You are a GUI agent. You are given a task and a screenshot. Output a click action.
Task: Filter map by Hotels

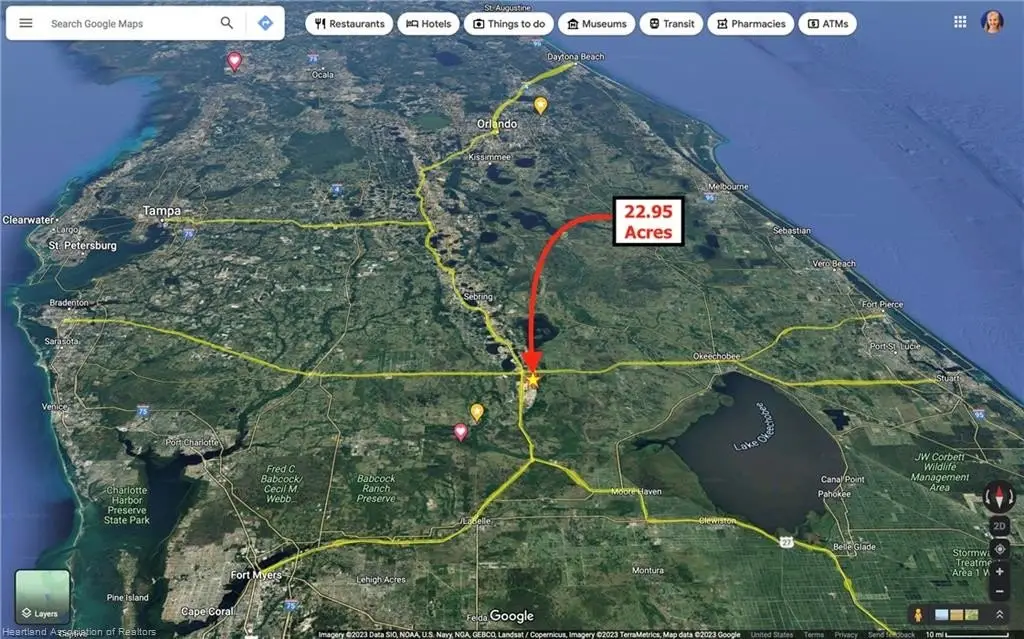(428, 24)
